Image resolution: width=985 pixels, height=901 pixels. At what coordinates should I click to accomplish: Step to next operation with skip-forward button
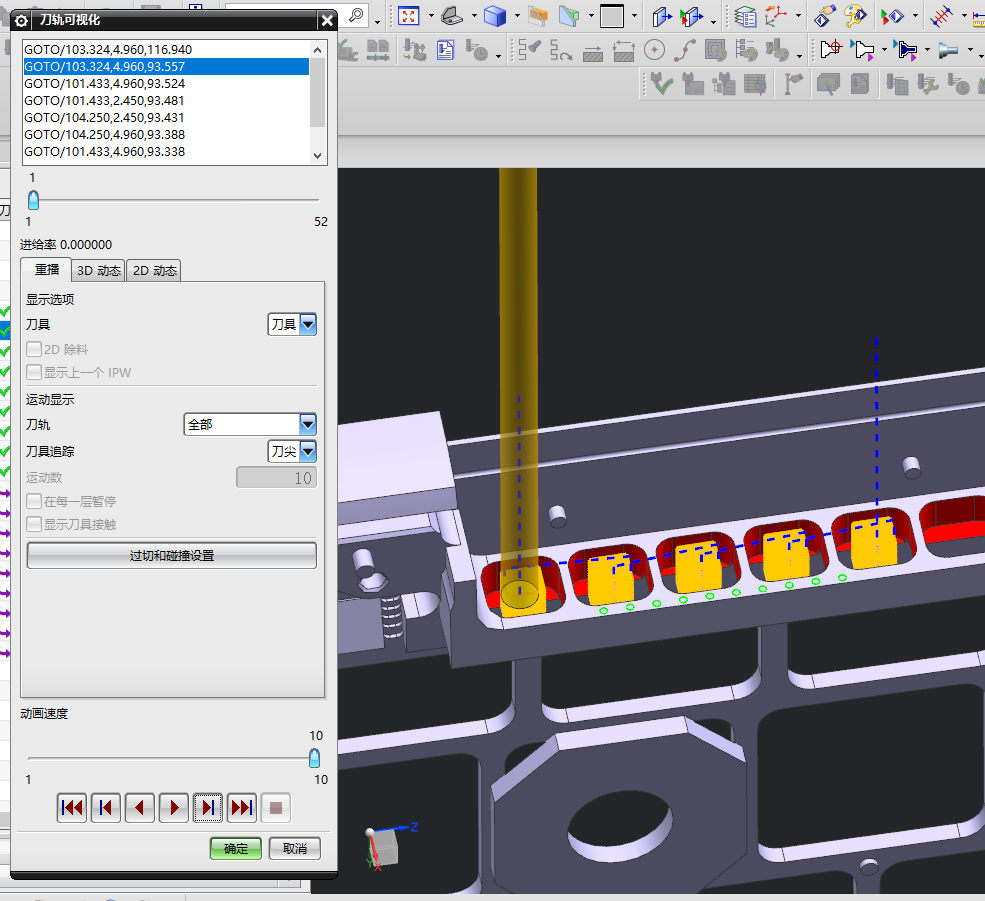(x=208, y=807)
